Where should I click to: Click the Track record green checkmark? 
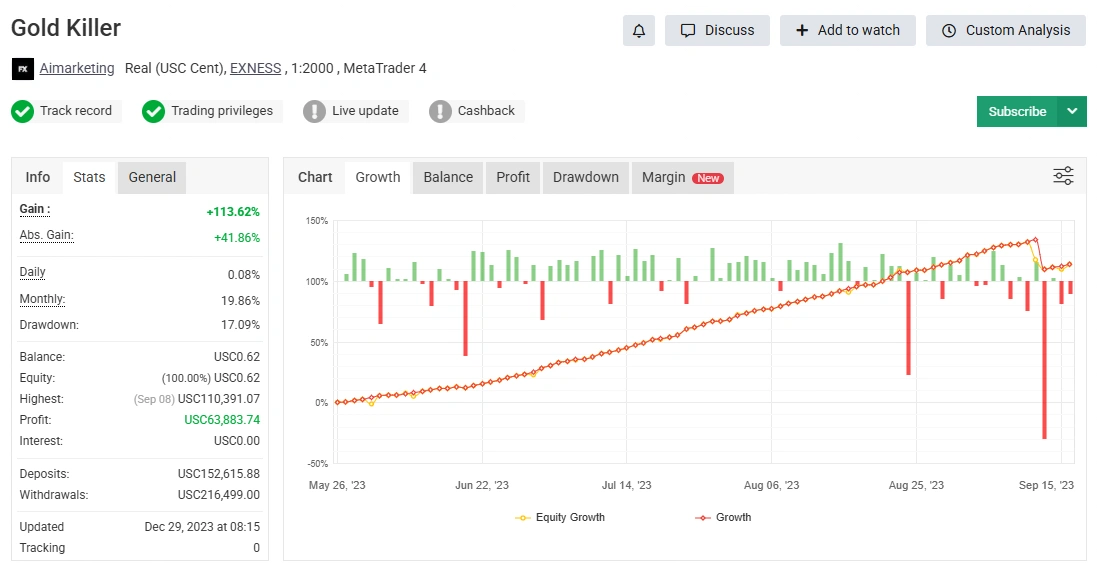tap(23, 111)
